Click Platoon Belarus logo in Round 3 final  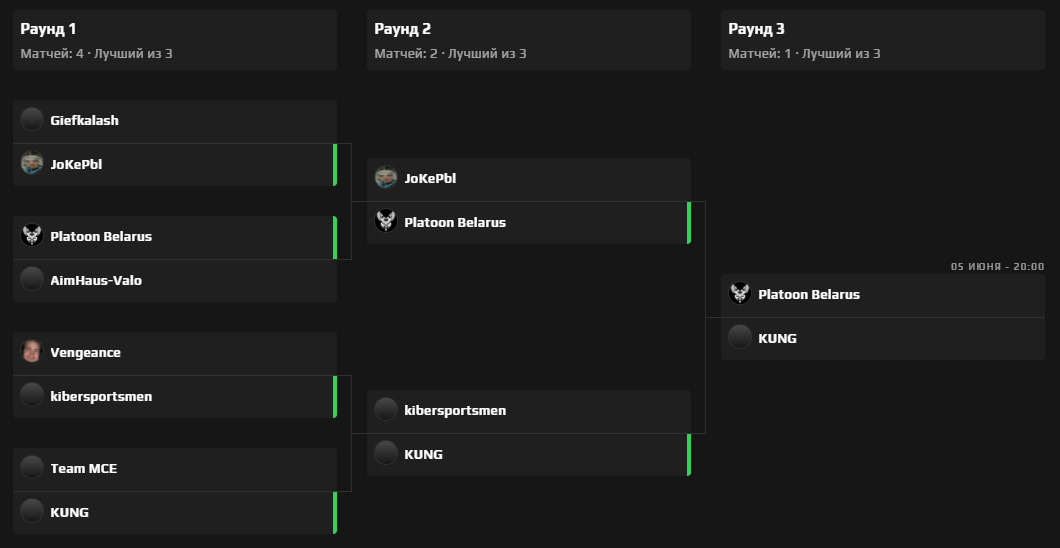coord(740,294)
